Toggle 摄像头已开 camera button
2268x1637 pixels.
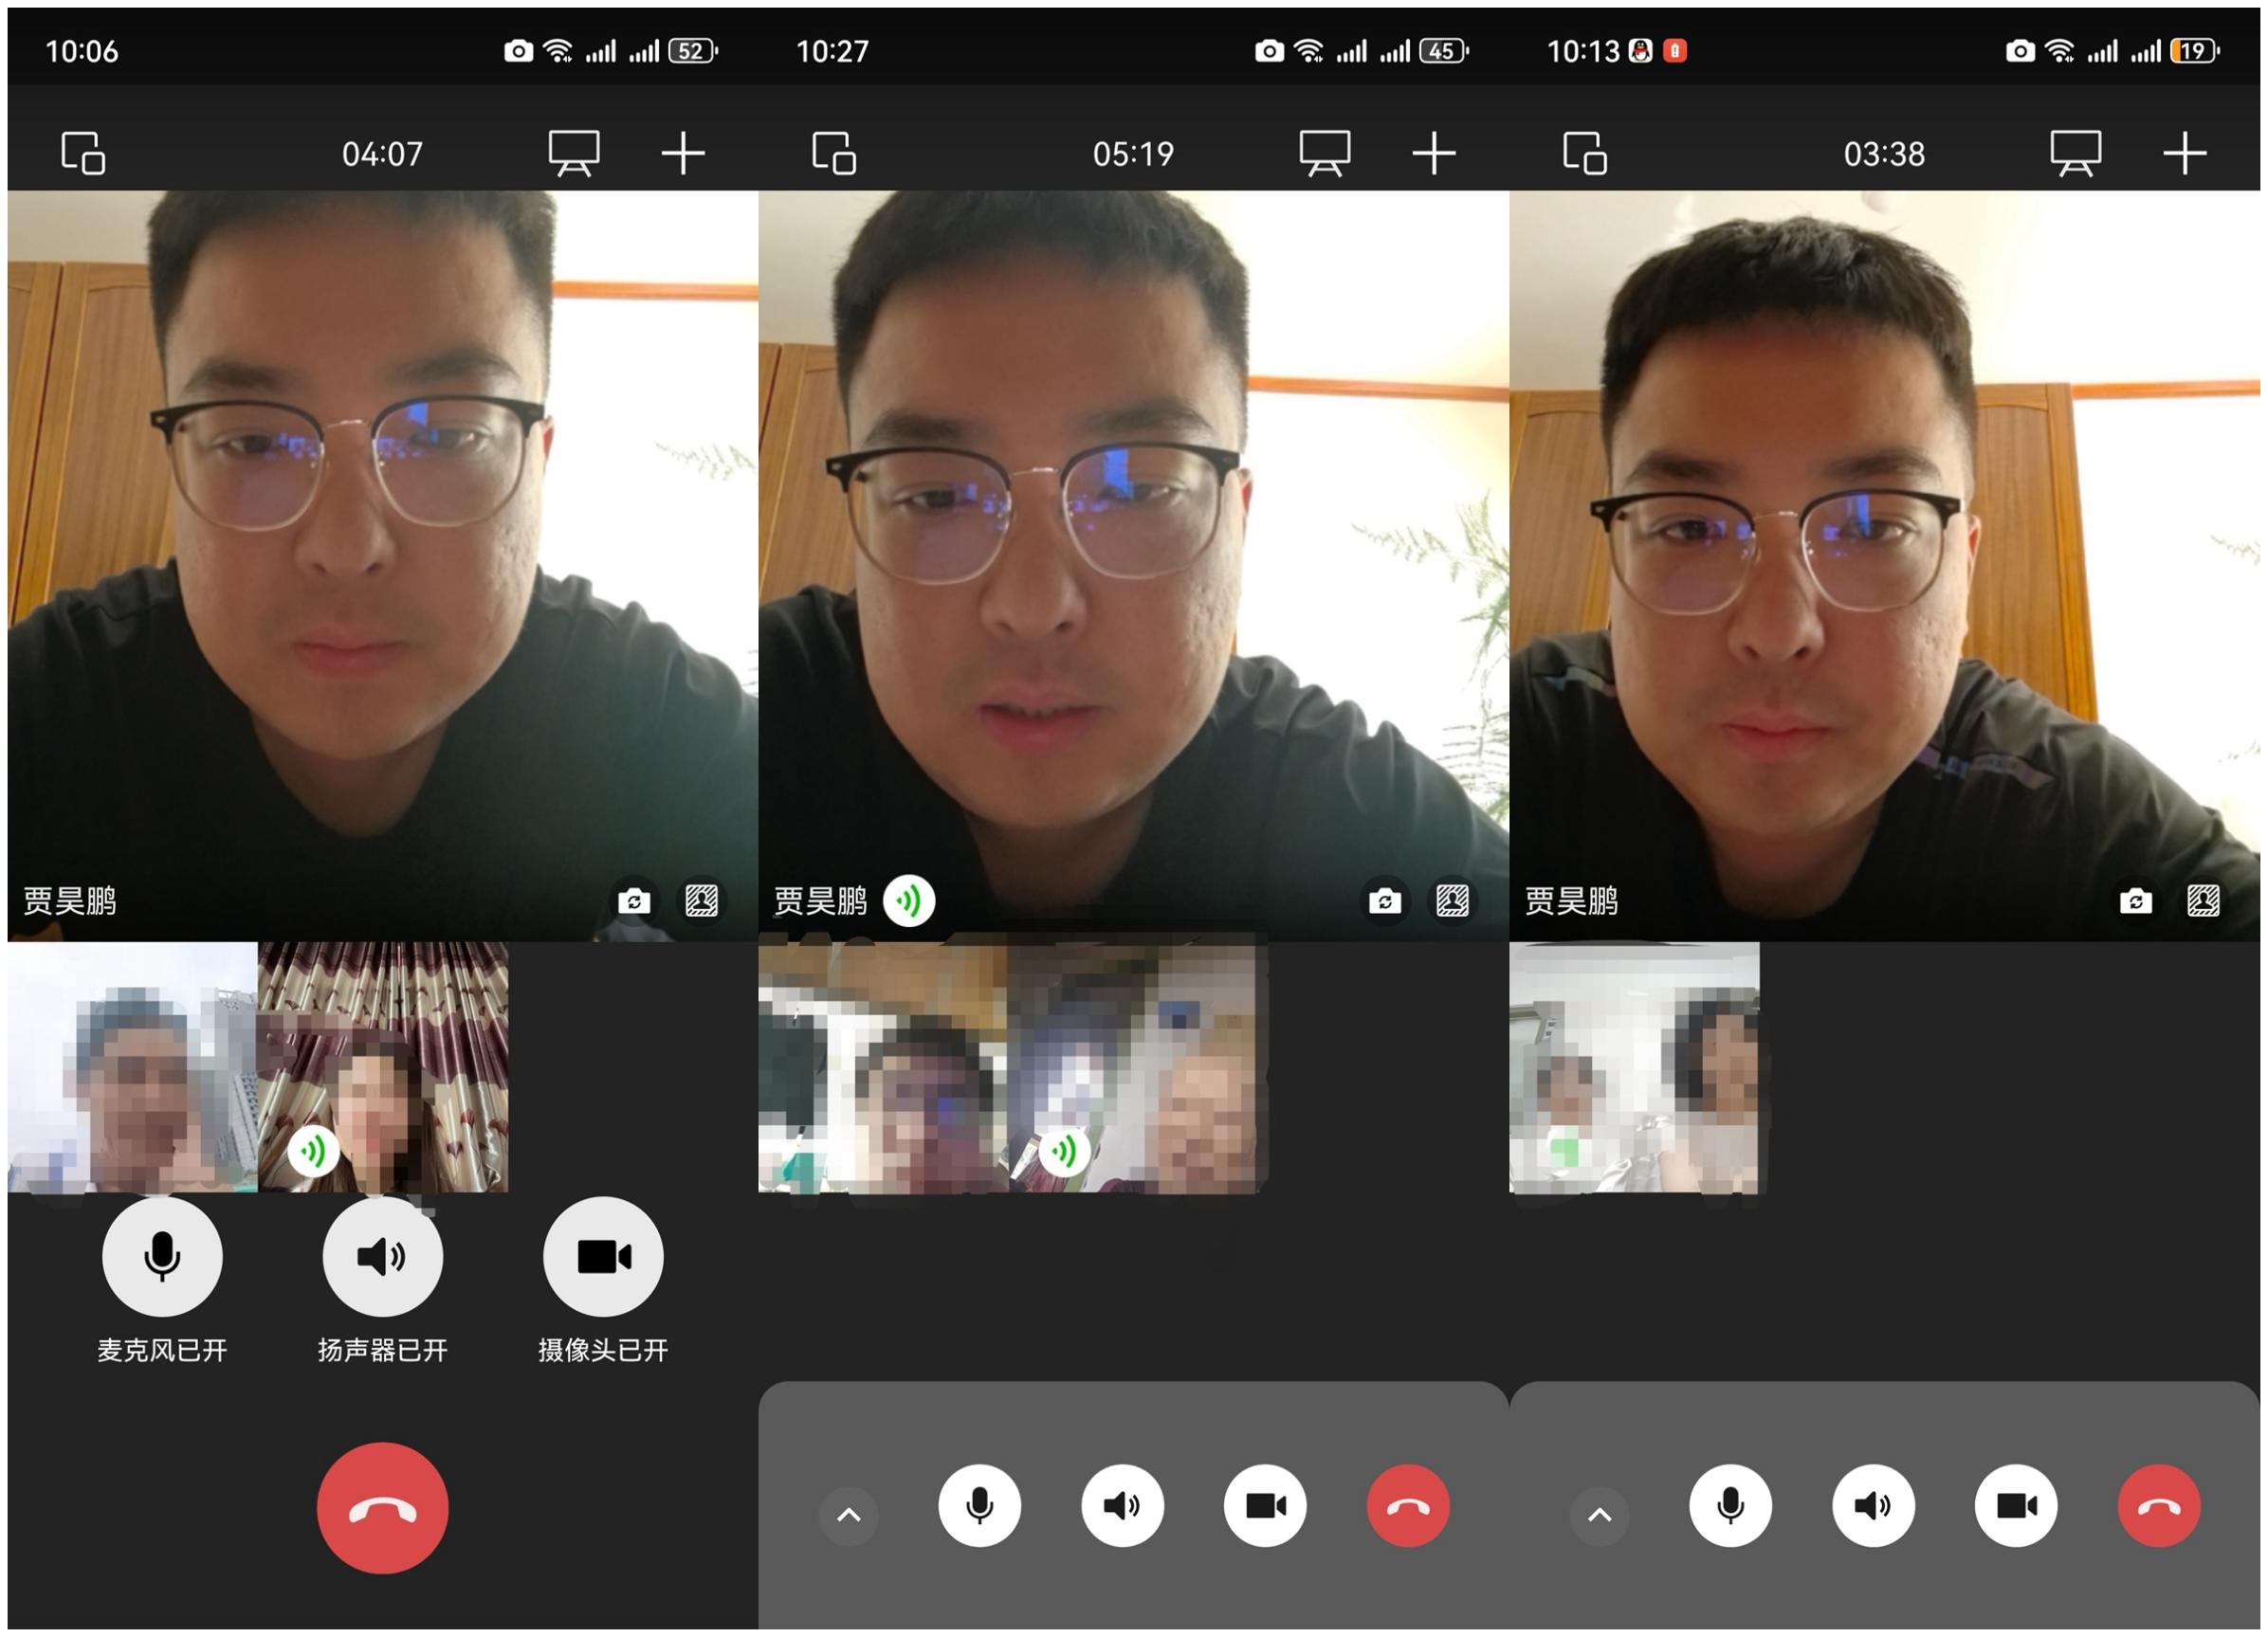(603, 1256)
